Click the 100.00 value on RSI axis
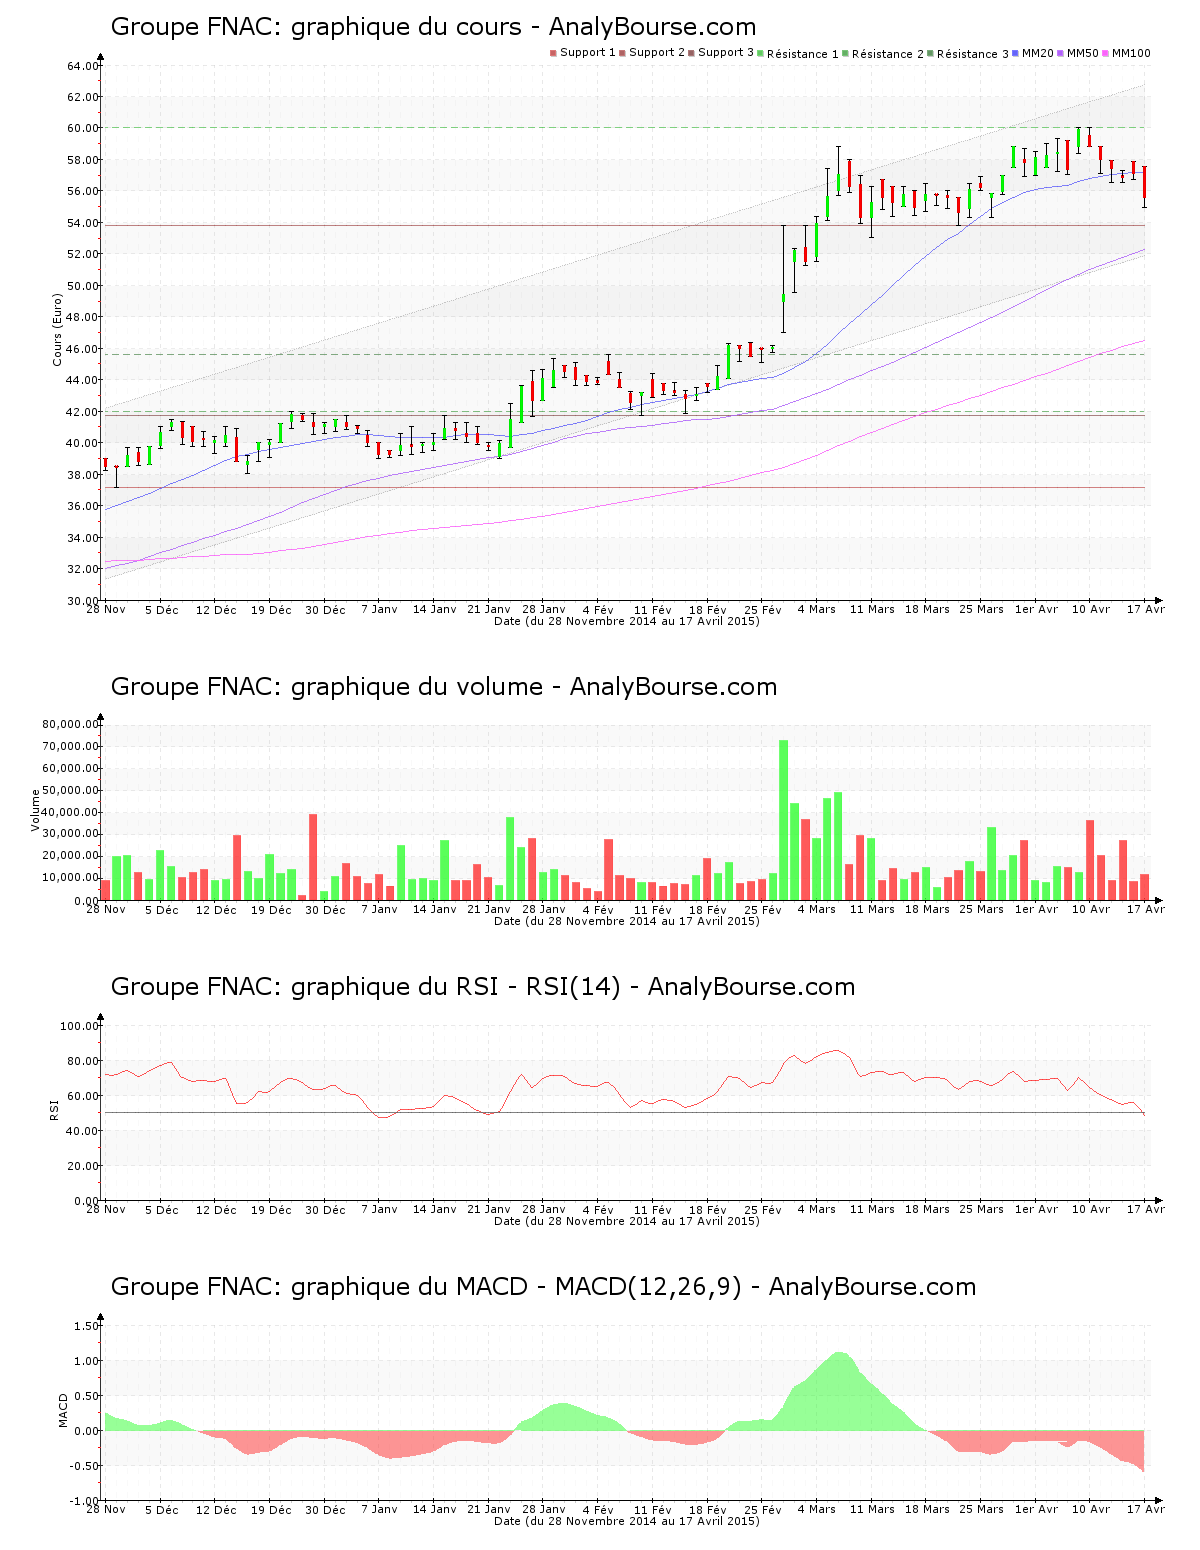The width and height of the screenshot is (1200, 1550). 80,1026
